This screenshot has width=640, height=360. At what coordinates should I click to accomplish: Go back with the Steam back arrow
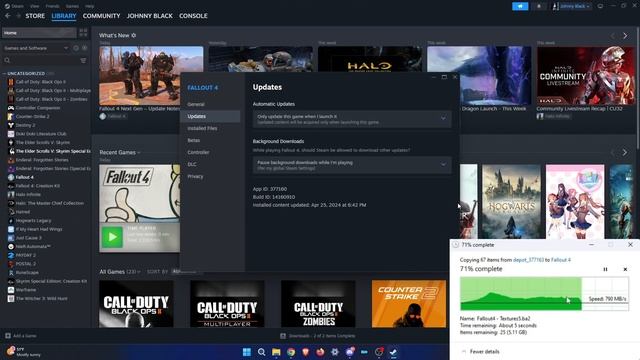(8, 16)
